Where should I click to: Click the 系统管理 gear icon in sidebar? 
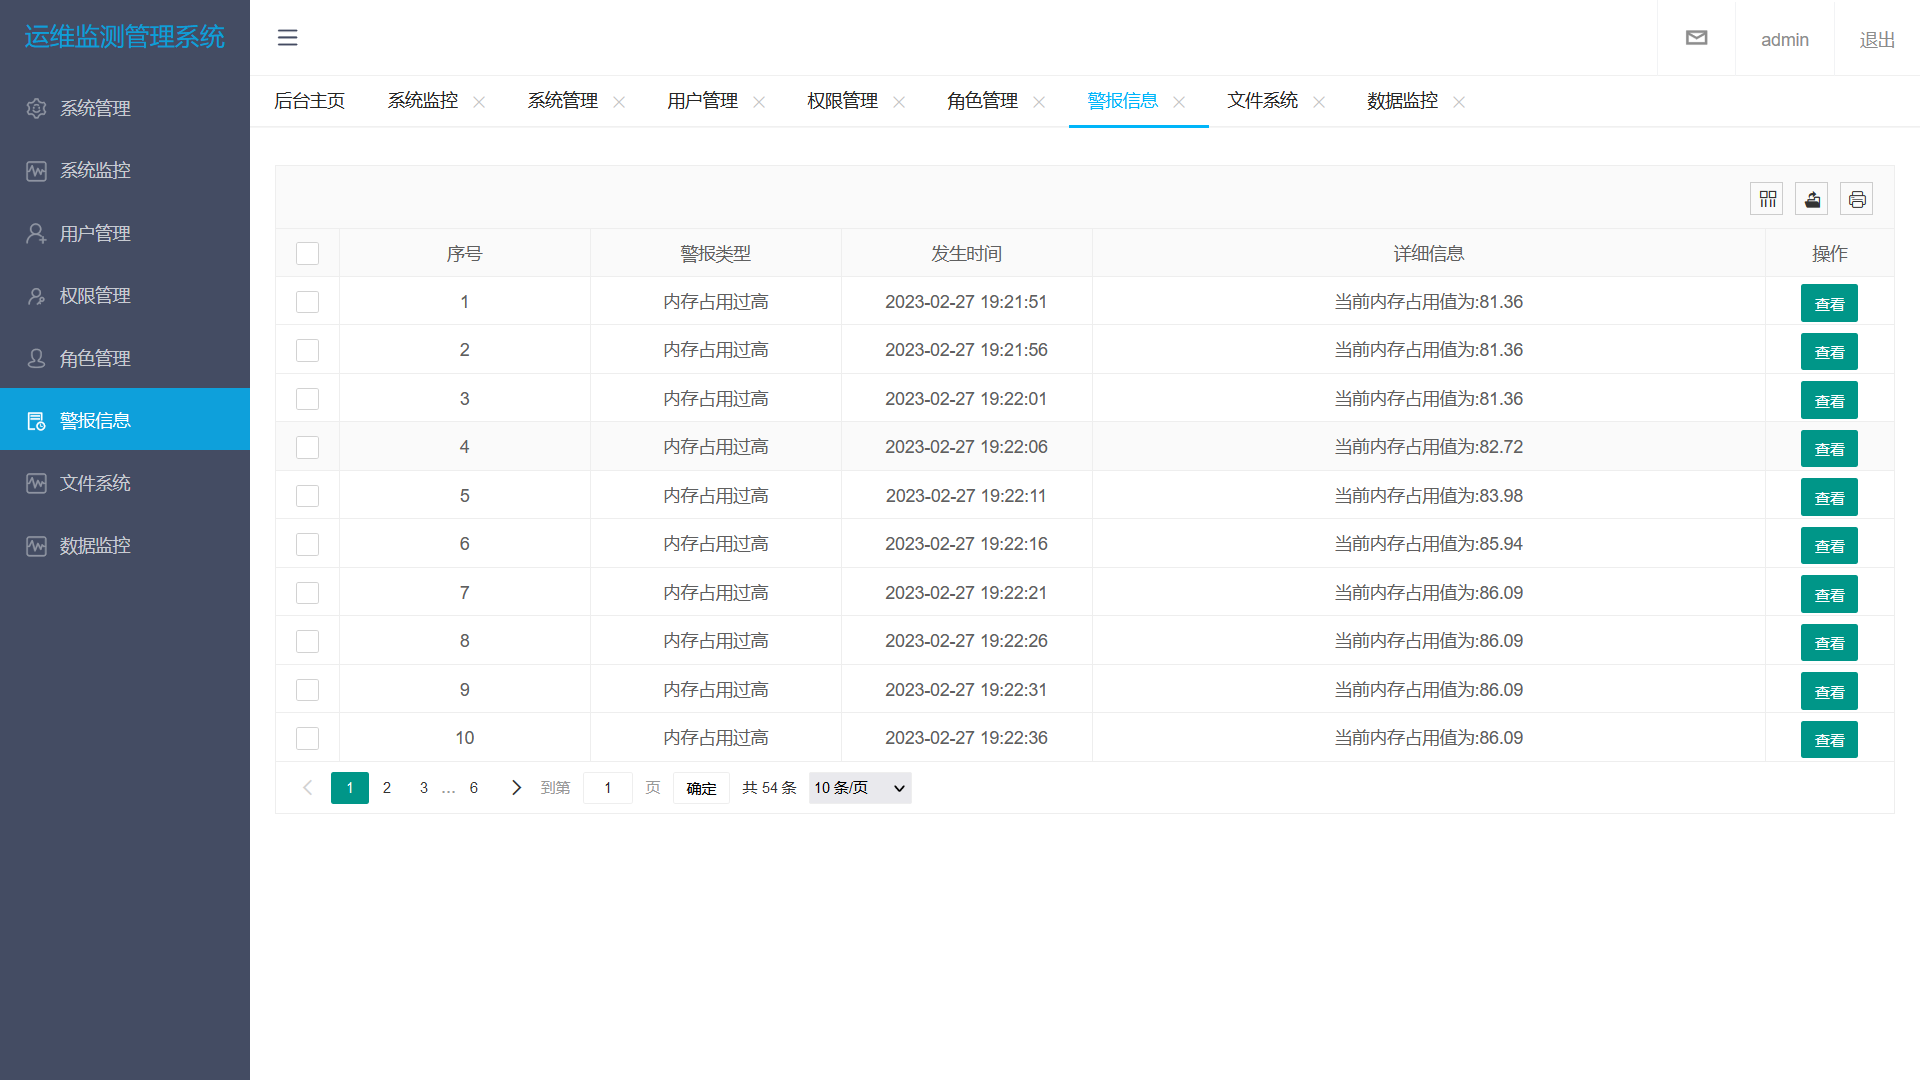coord(37,108)
